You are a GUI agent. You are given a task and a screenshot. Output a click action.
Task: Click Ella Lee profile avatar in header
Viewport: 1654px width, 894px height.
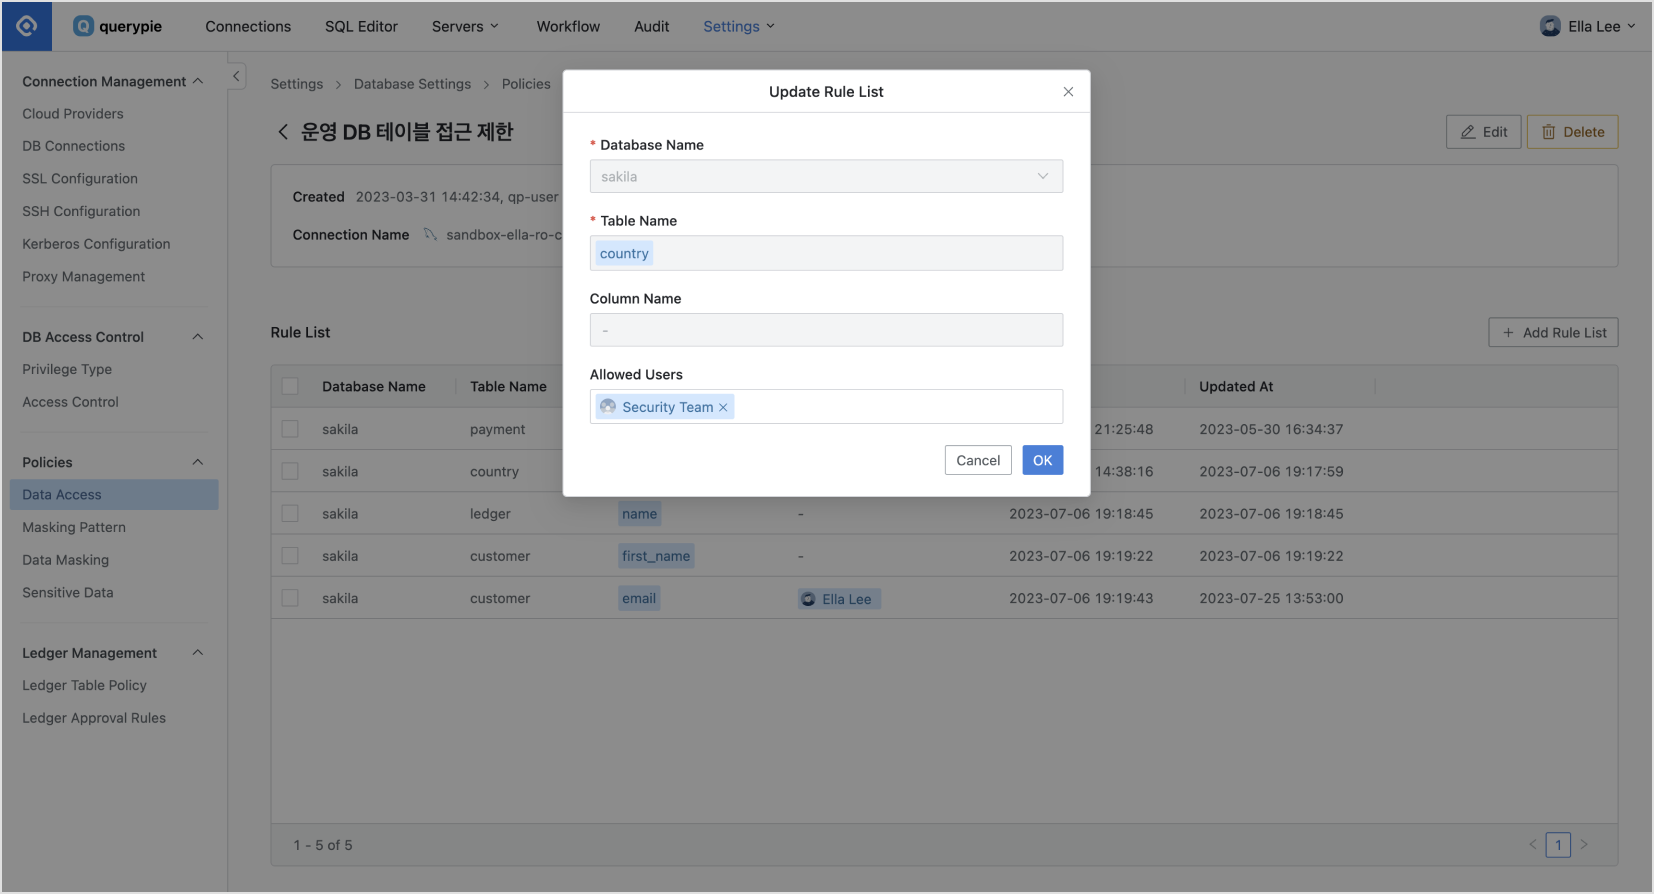[x=1550, y=26]
